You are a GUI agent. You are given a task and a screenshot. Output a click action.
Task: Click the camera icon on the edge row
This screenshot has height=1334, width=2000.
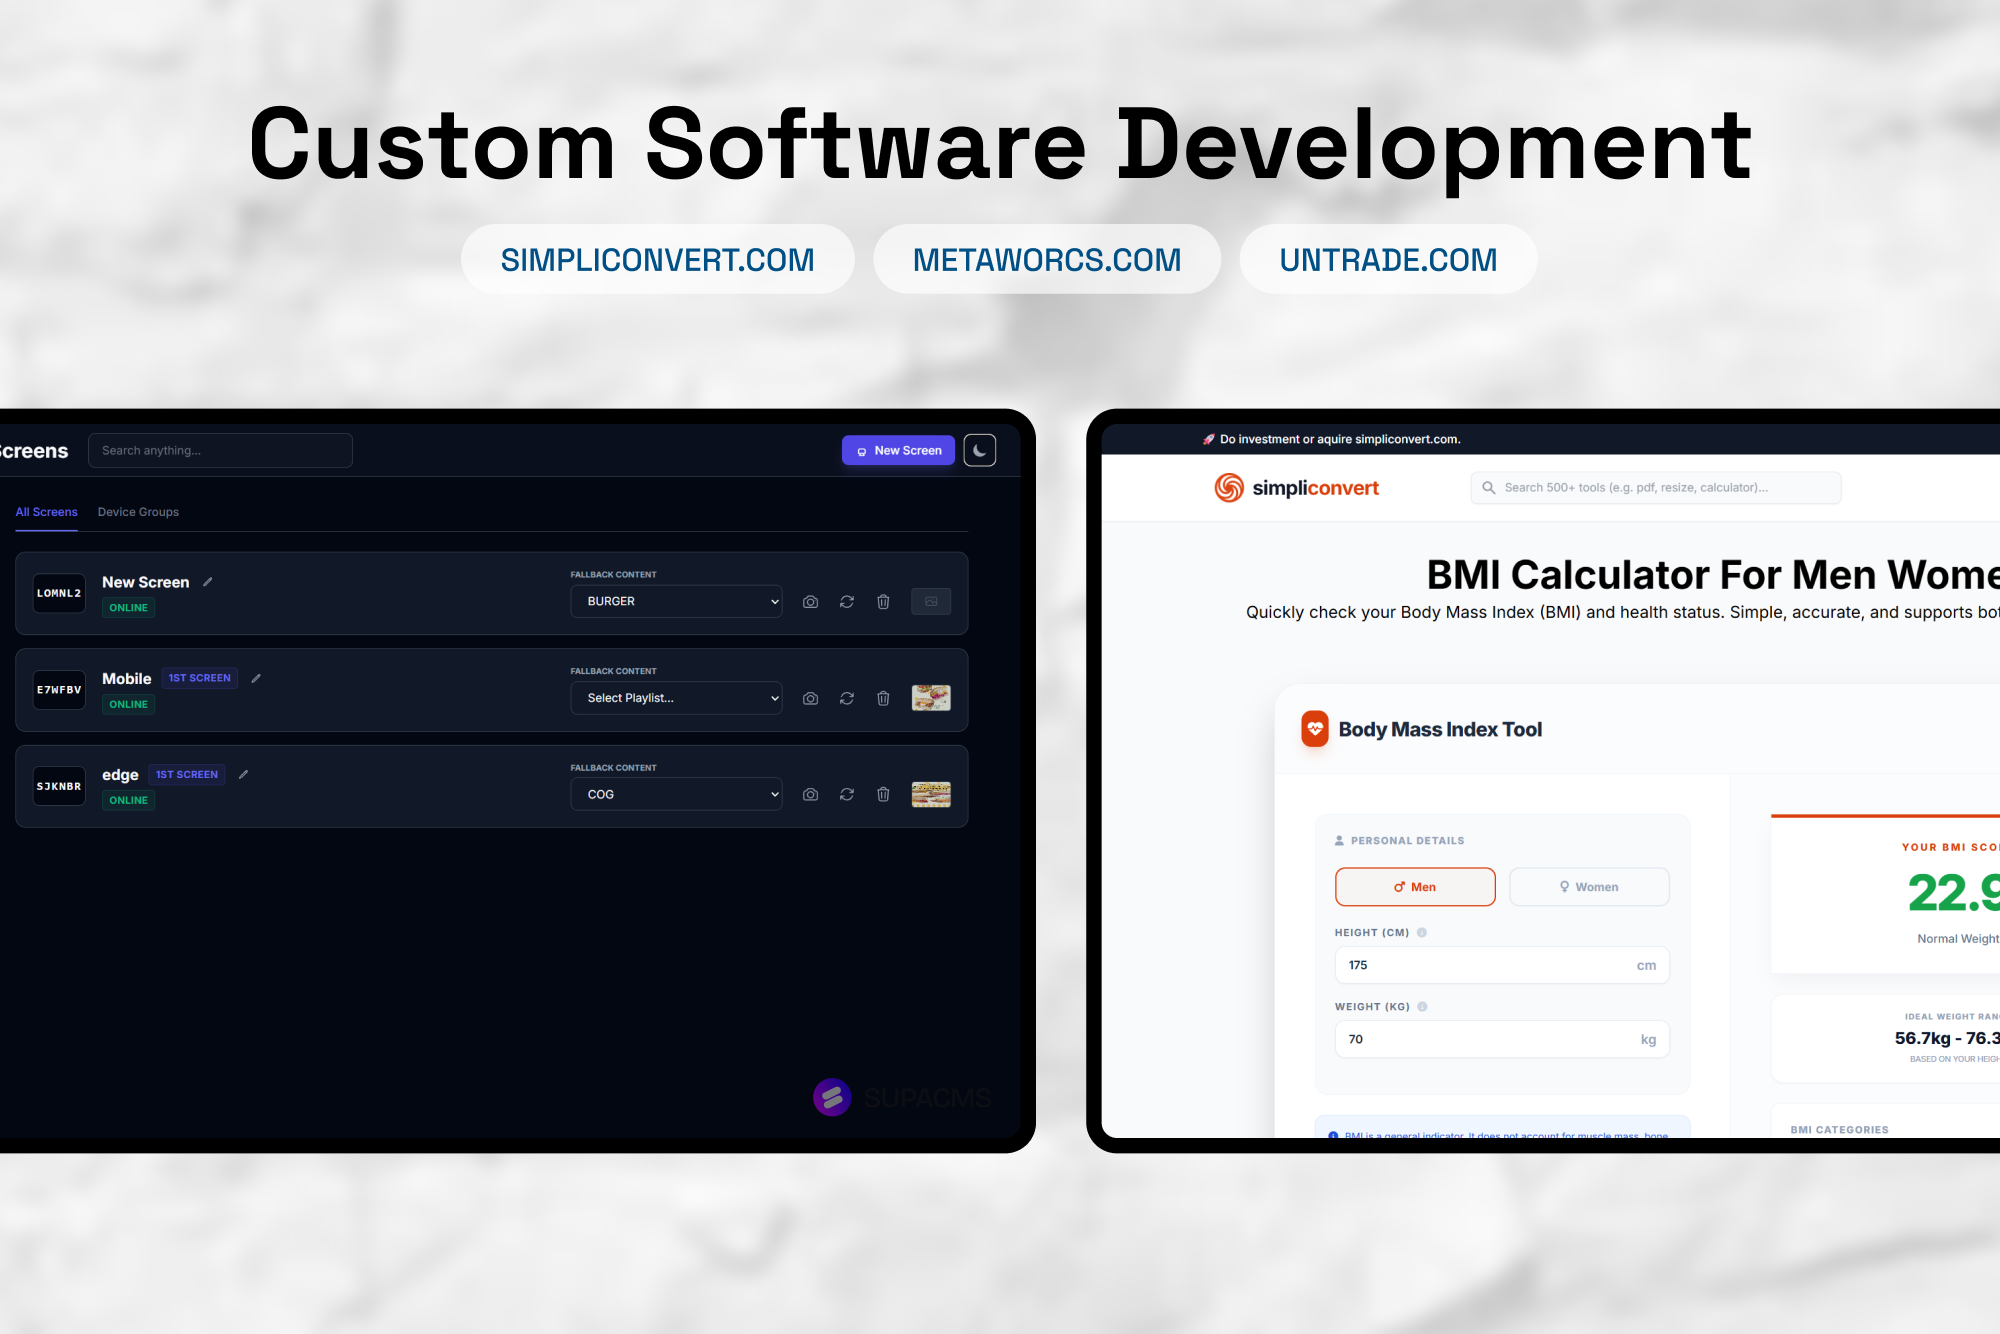point(810,794)
